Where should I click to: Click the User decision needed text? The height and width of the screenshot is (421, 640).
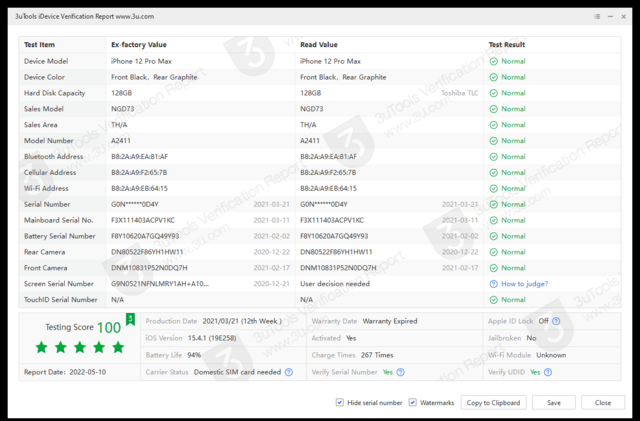335,284
